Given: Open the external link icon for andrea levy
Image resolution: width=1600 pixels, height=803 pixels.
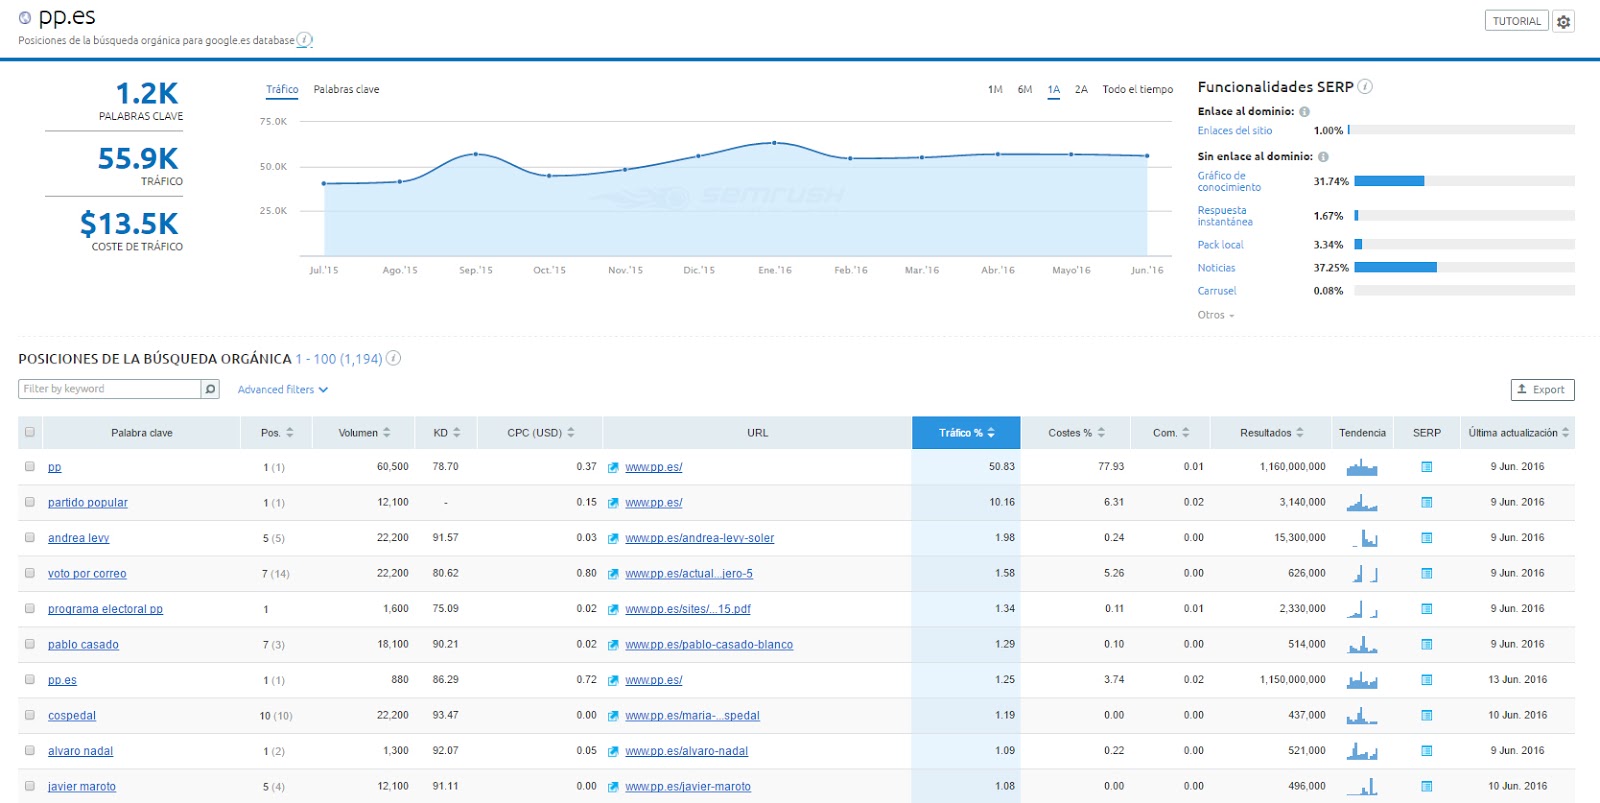Looking at the screenshot, I should [613, 538].
